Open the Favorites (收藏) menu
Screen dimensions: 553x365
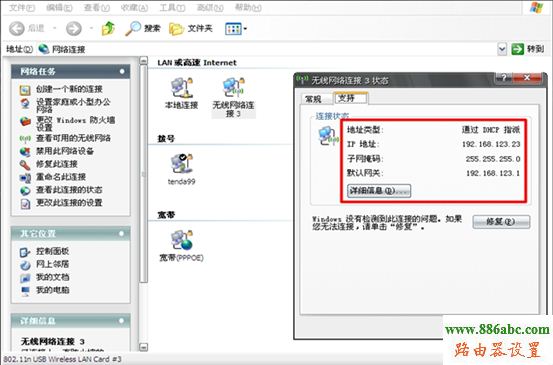coord(134,7)
